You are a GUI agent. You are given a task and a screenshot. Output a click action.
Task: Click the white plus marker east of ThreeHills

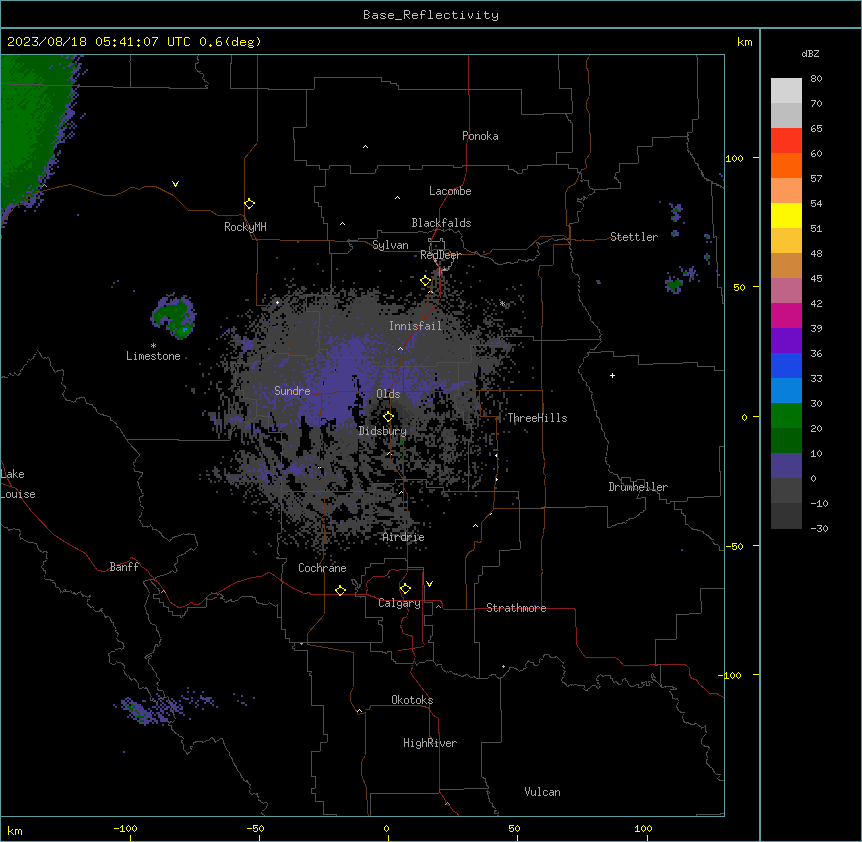[612, 375]
